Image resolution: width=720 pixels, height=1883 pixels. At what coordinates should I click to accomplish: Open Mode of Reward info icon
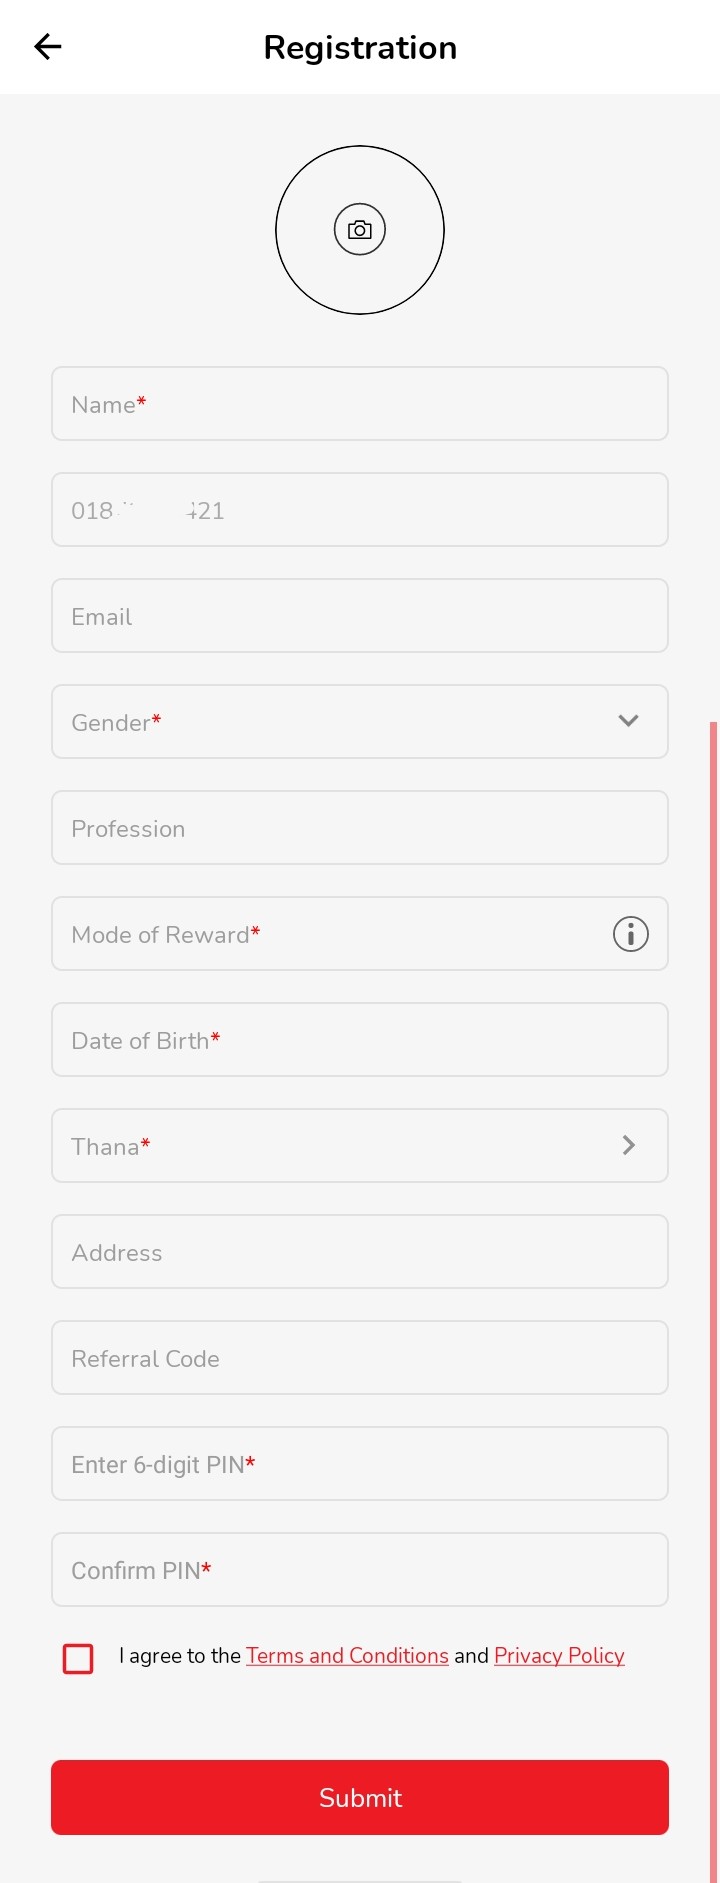[x=630, y=934]
